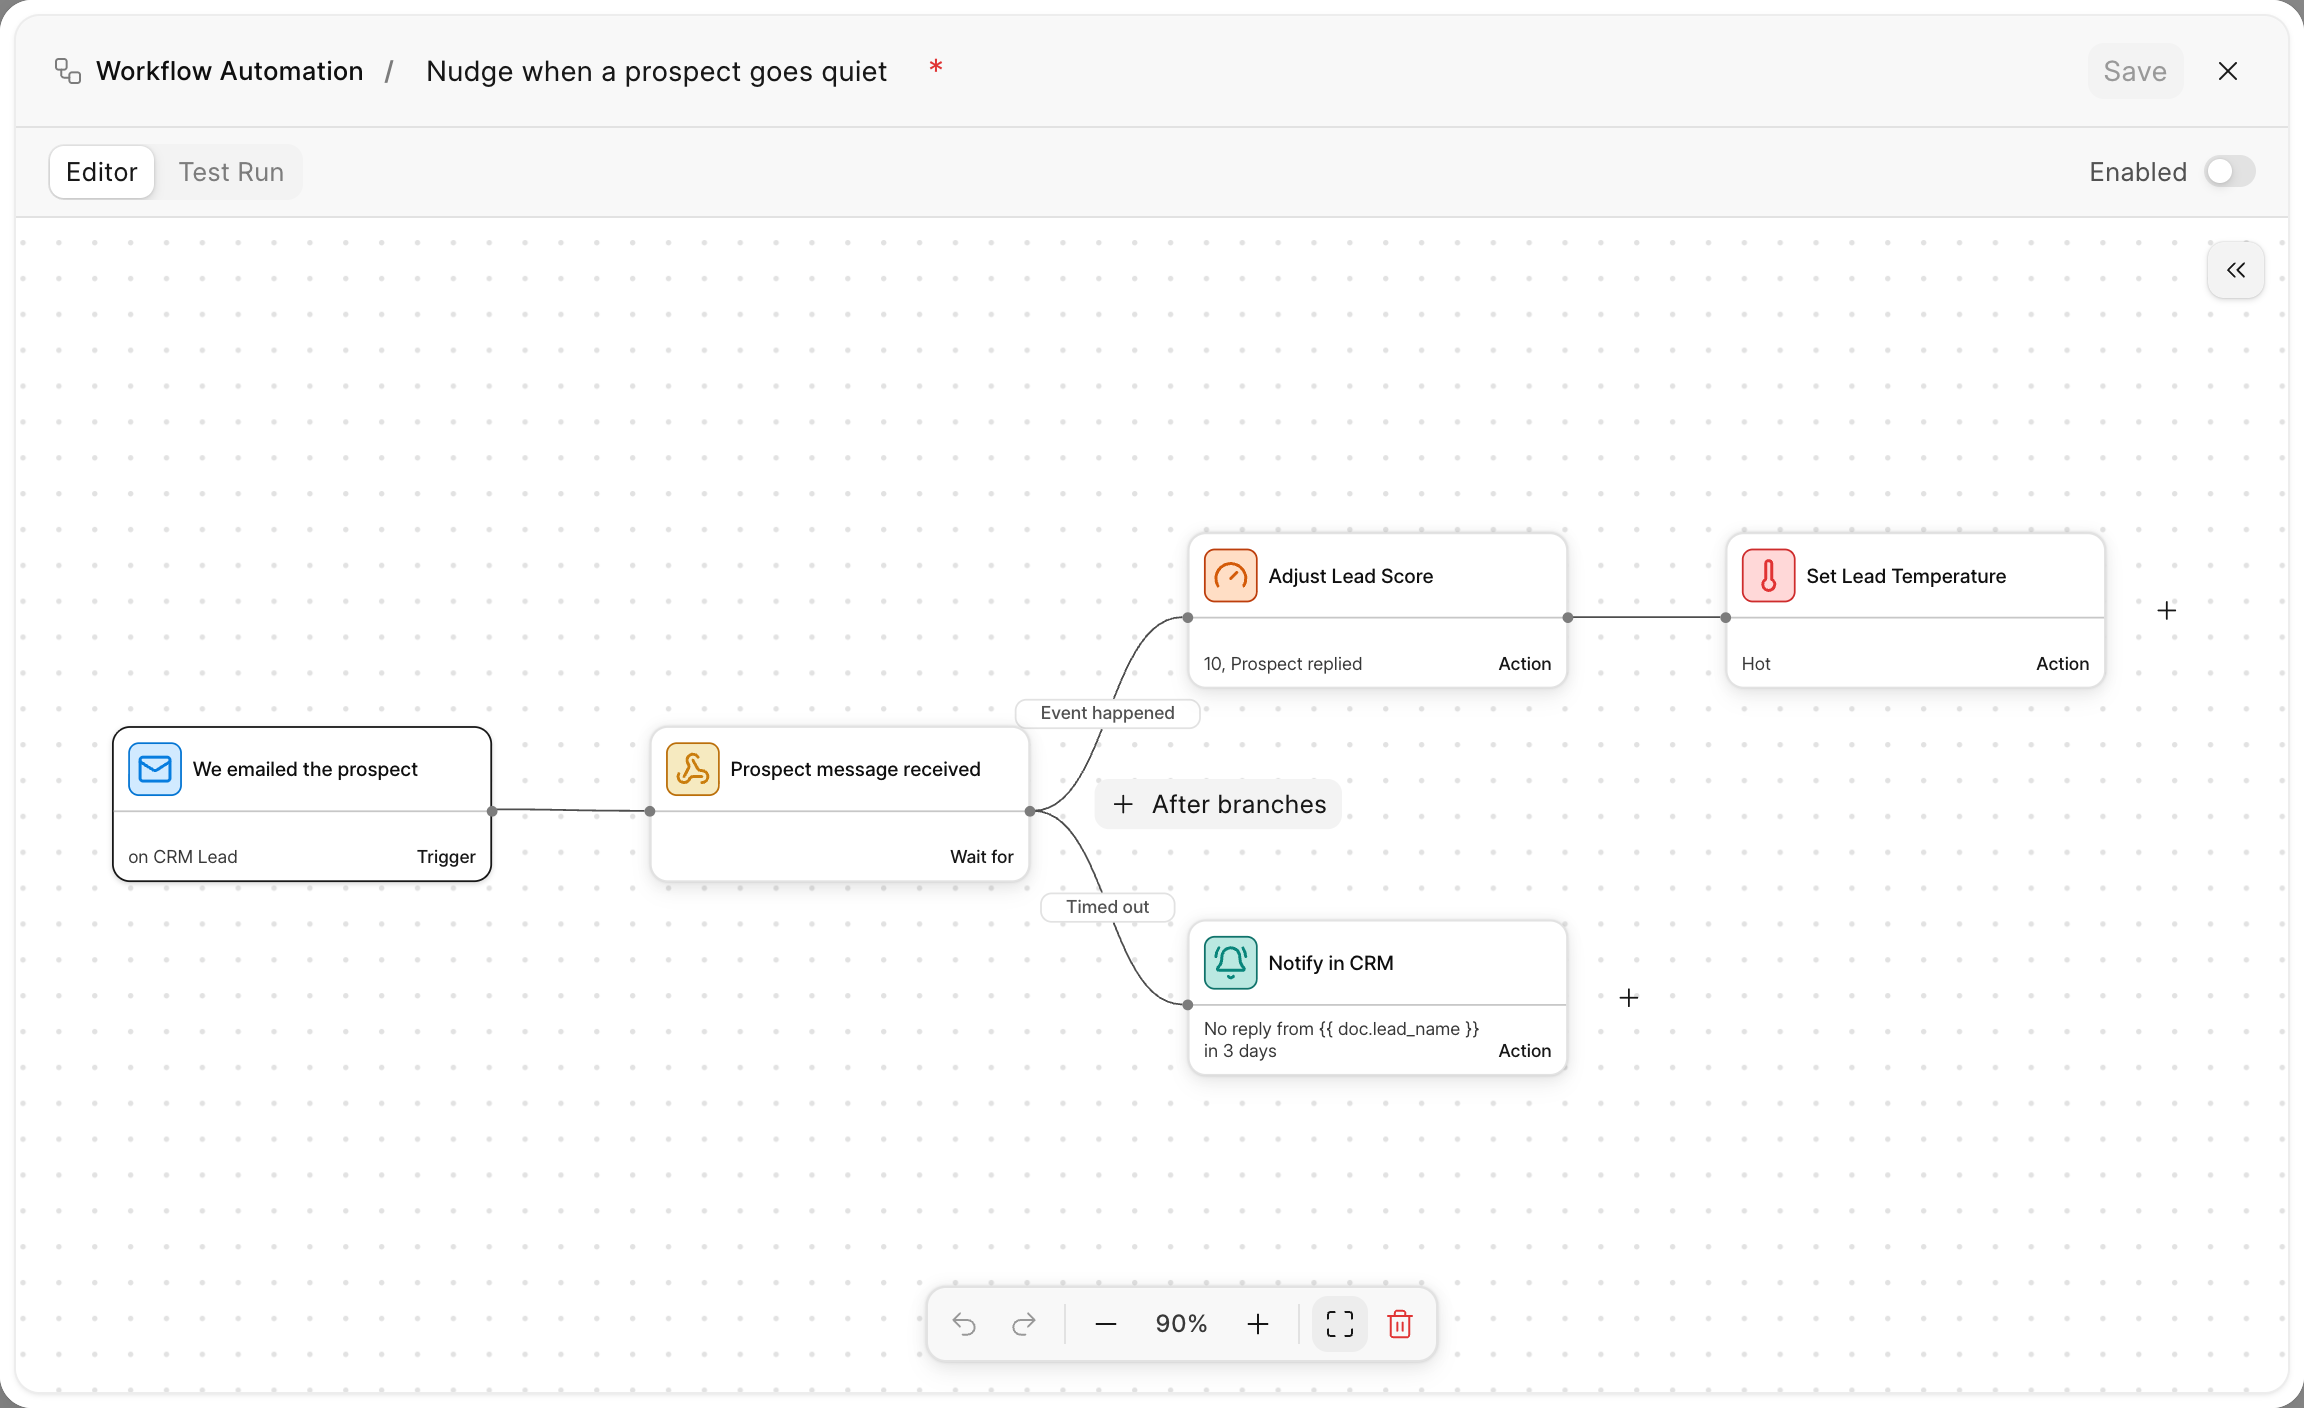Click the Wait for label on Prospect message node
Viewport: 2304px width, 1408px height.
pos(981,857)
